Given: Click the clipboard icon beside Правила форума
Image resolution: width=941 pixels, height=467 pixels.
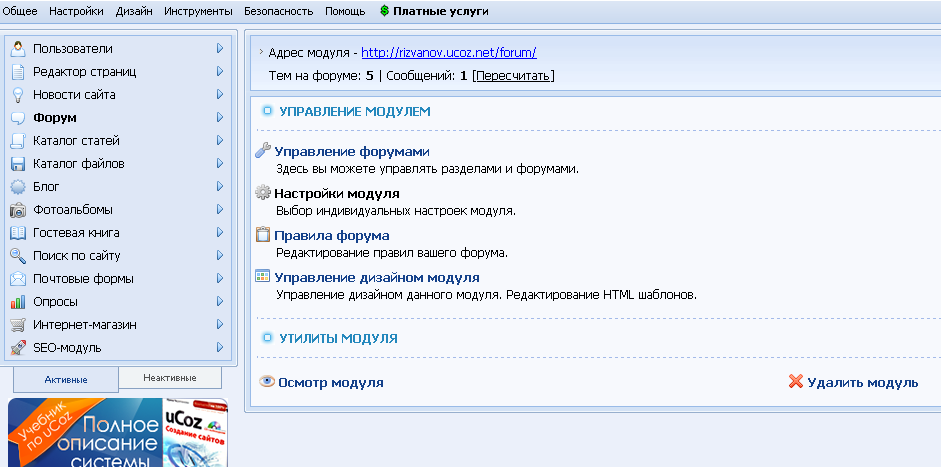Looking at the screenshot, I should [x=263, y=235].
